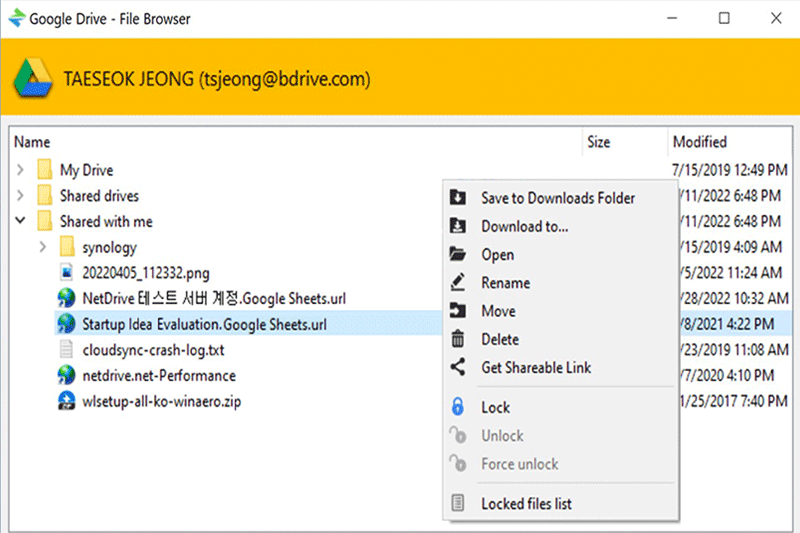Viewport: 800px width, 533px height.
Task: Click the blue Lock padlock icon
Action: click(x=458, y=407)
